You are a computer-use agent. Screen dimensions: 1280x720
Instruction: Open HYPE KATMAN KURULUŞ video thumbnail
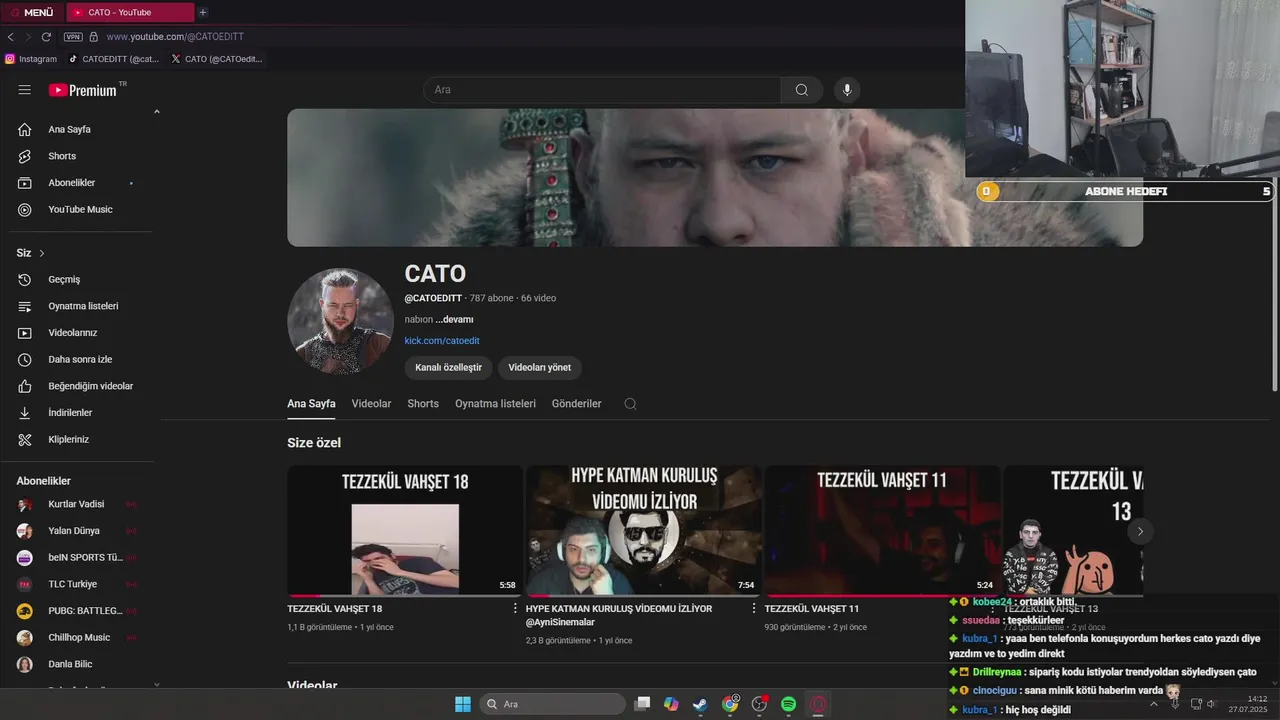point(644,531)
